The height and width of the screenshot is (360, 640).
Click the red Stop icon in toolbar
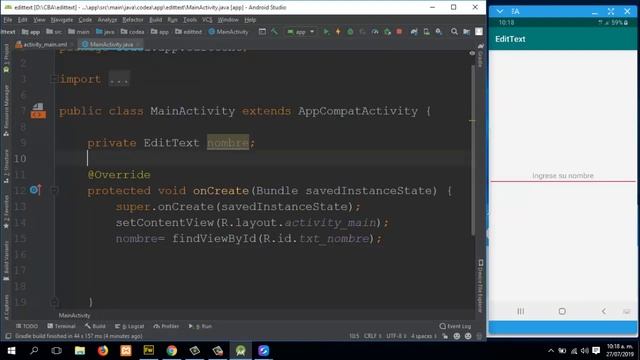399,32
